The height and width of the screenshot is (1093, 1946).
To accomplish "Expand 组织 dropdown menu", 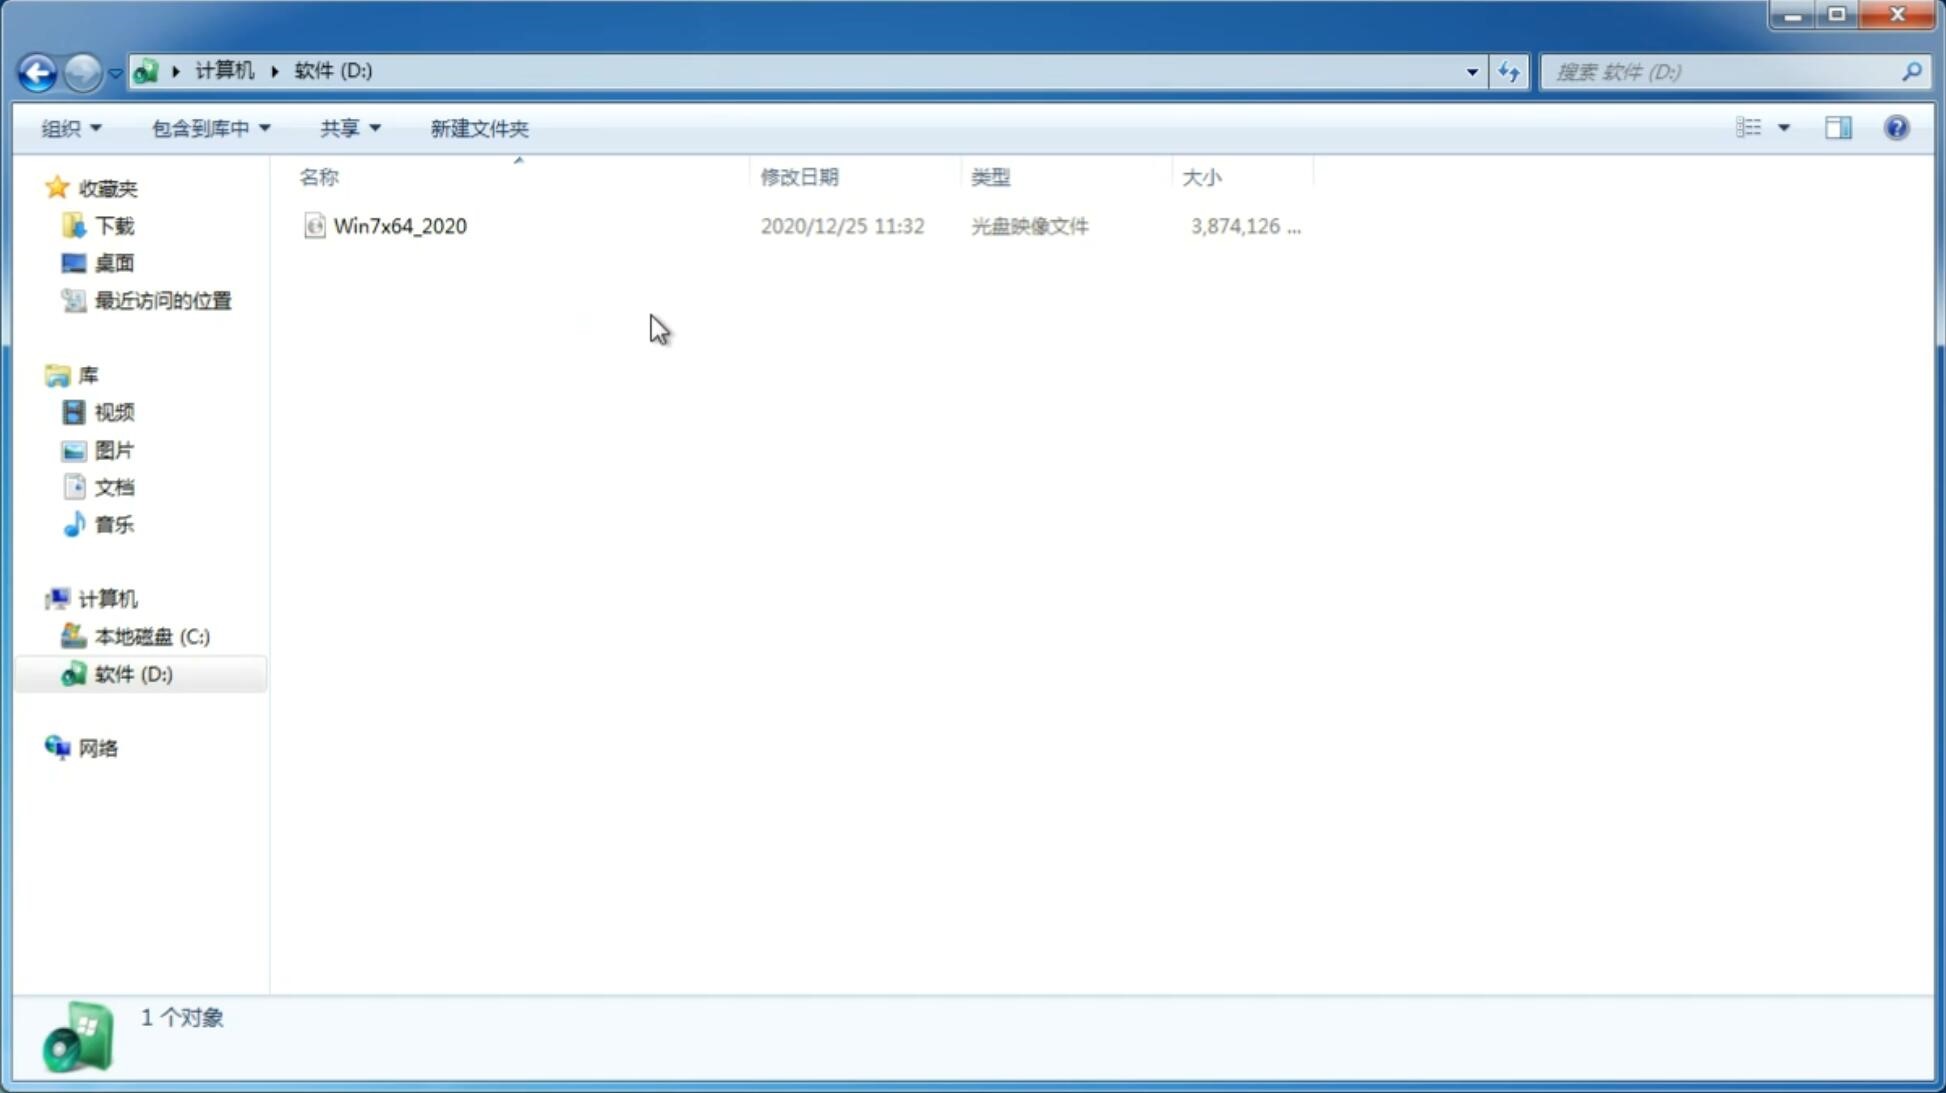I will 70,126.
